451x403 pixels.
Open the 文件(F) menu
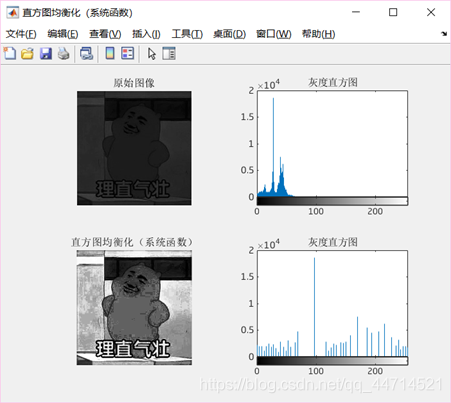click(x=21, y=34)
